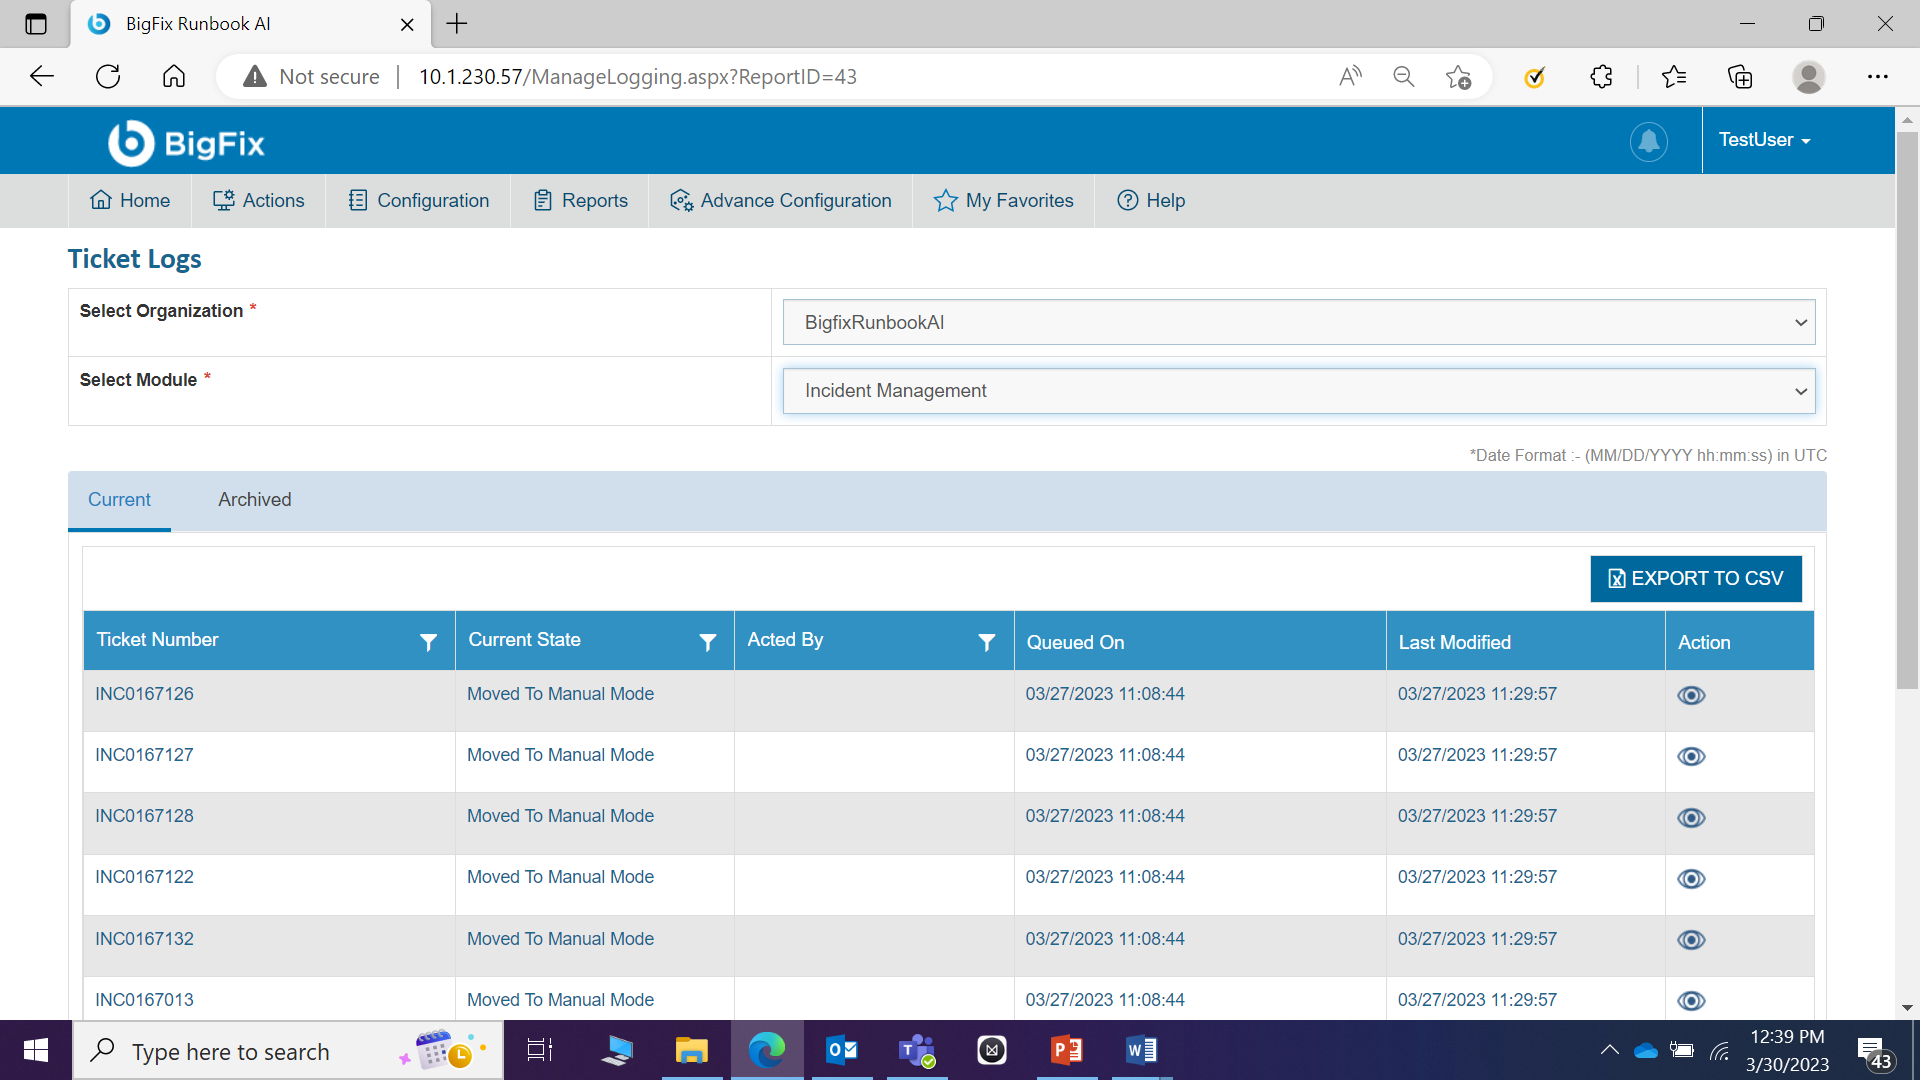View details eye icon for INC0167126
This screenshot has height=1080, width=1920.
coord(1691,696)
